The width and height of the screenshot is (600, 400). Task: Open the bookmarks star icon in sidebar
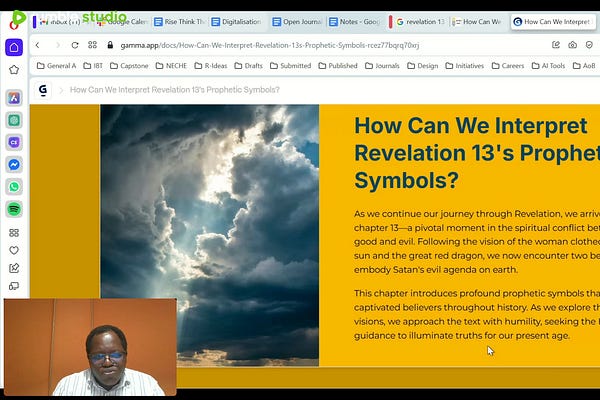click(x=14, y=70)
